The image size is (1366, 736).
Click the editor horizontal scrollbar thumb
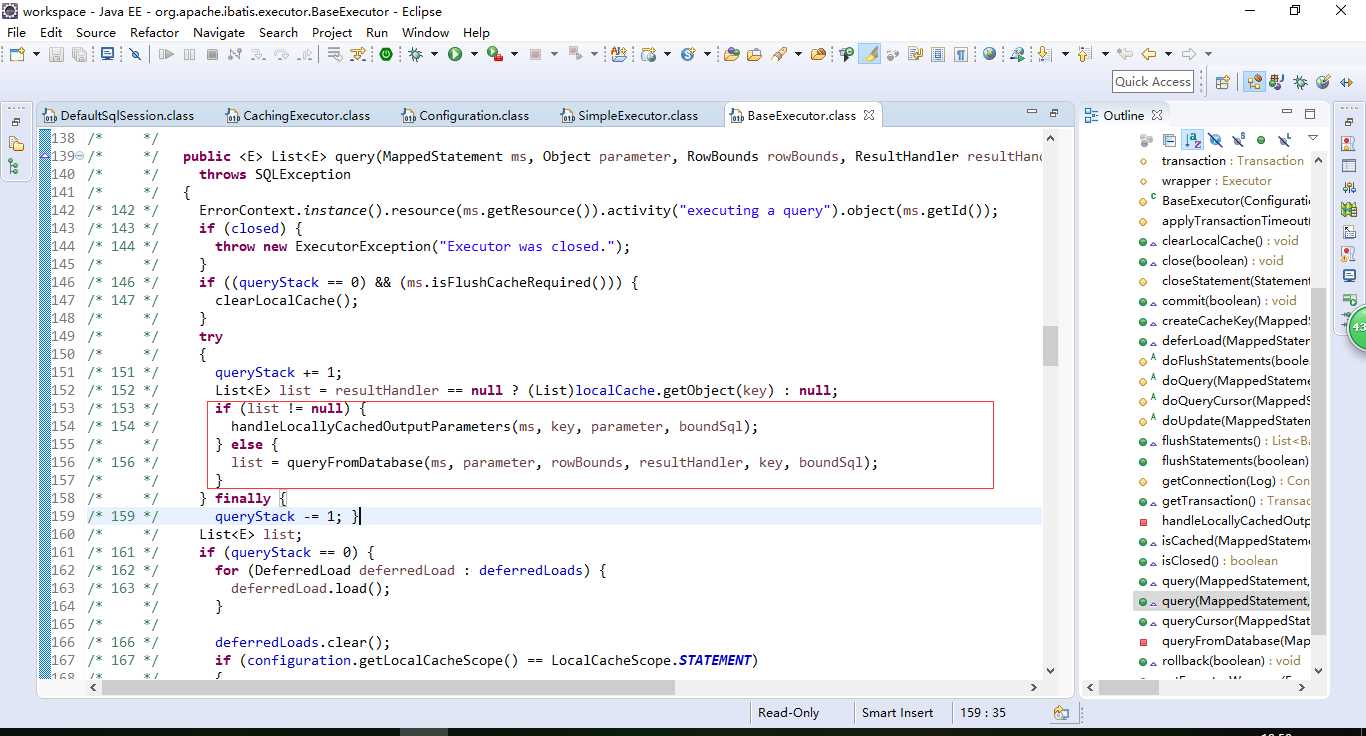[x=388, y=687]
